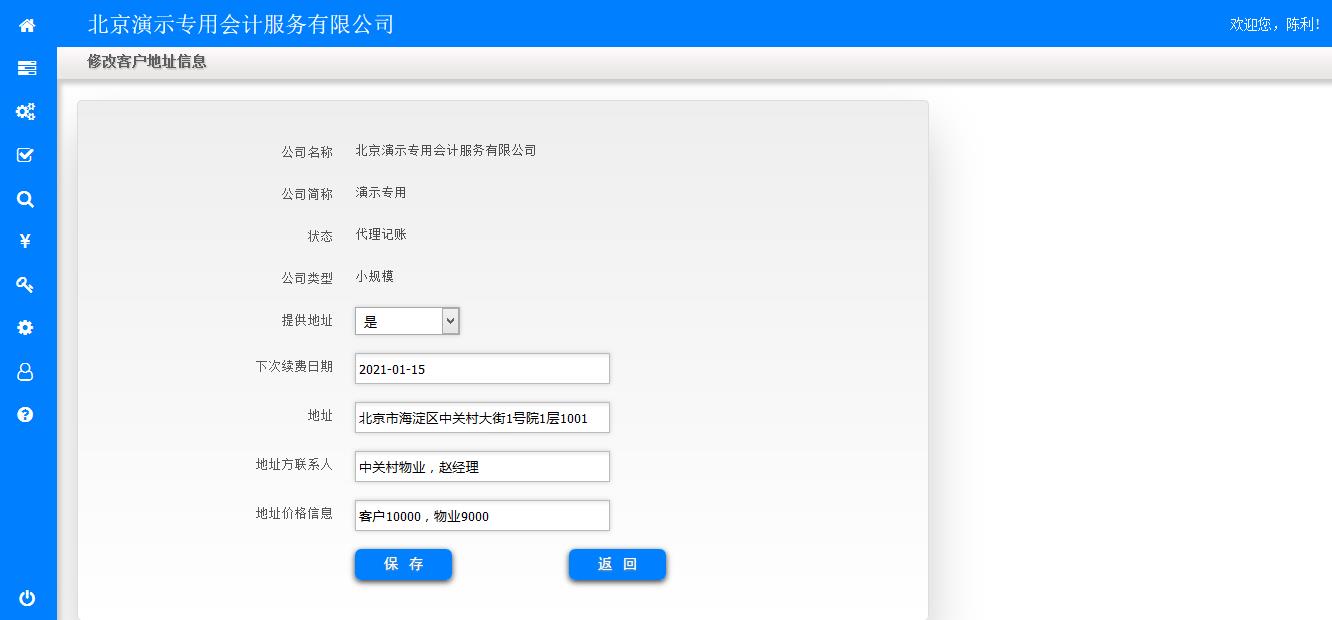Open the question mark help icon

point(26,414)
